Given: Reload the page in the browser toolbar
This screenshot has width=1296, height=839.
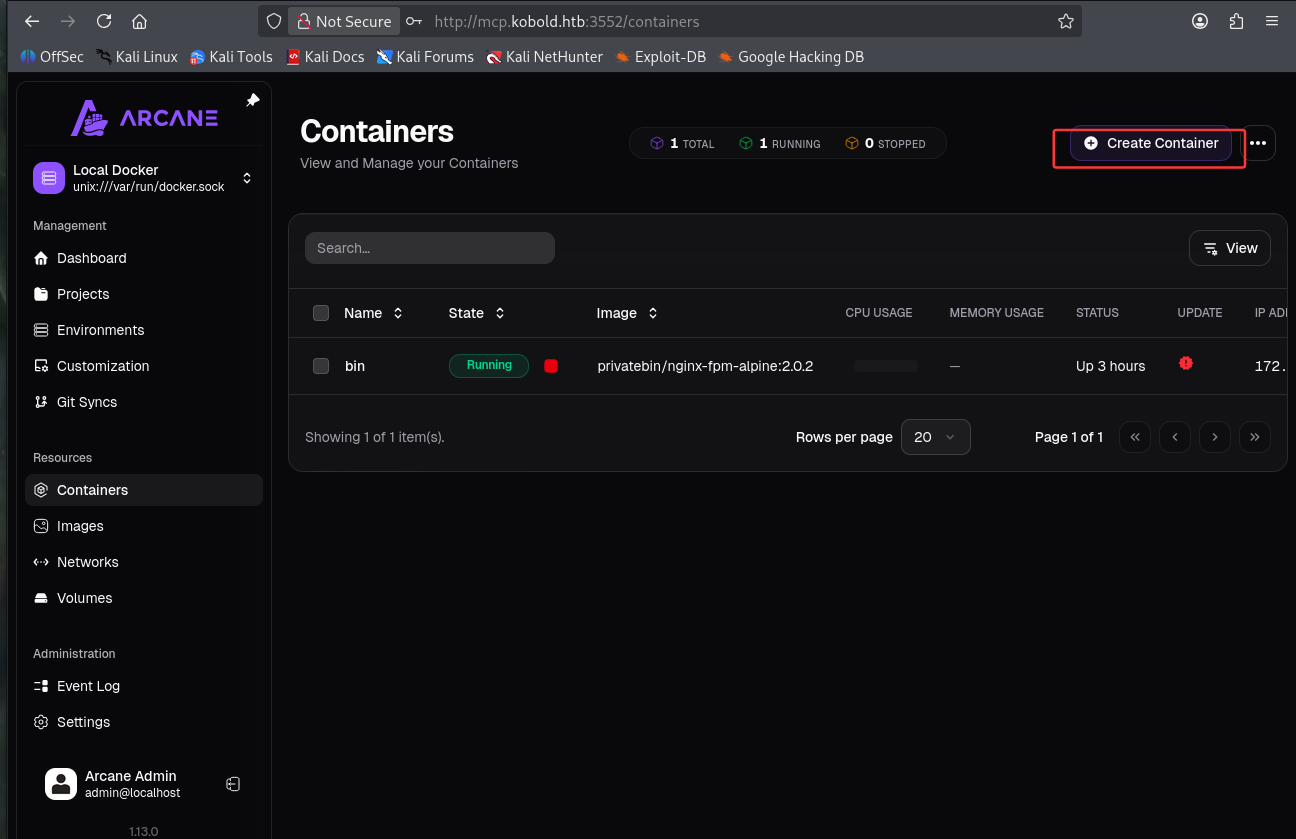Looking at the screenshot, I should (x=104, y=21).
